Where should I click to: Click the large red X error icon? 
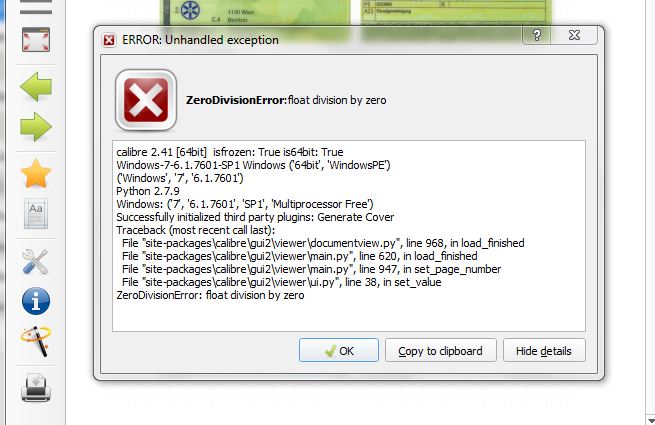(146, 100)
